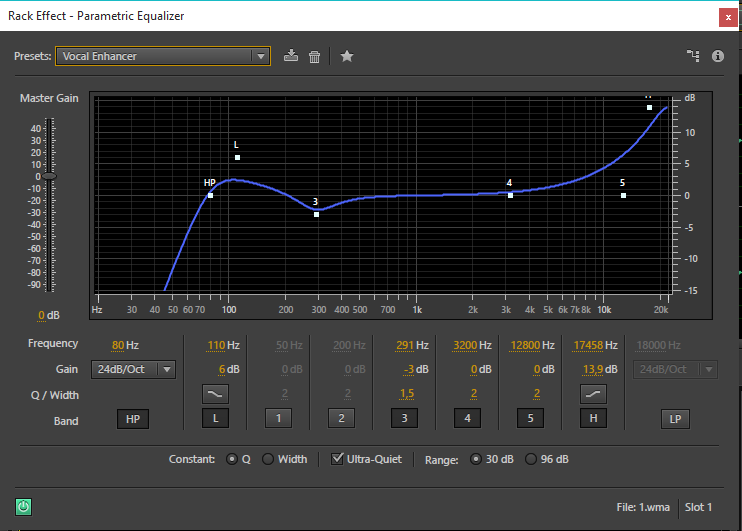Click band 4 Q value 2
The image size is (742, 531).
[x=474, y=393]
